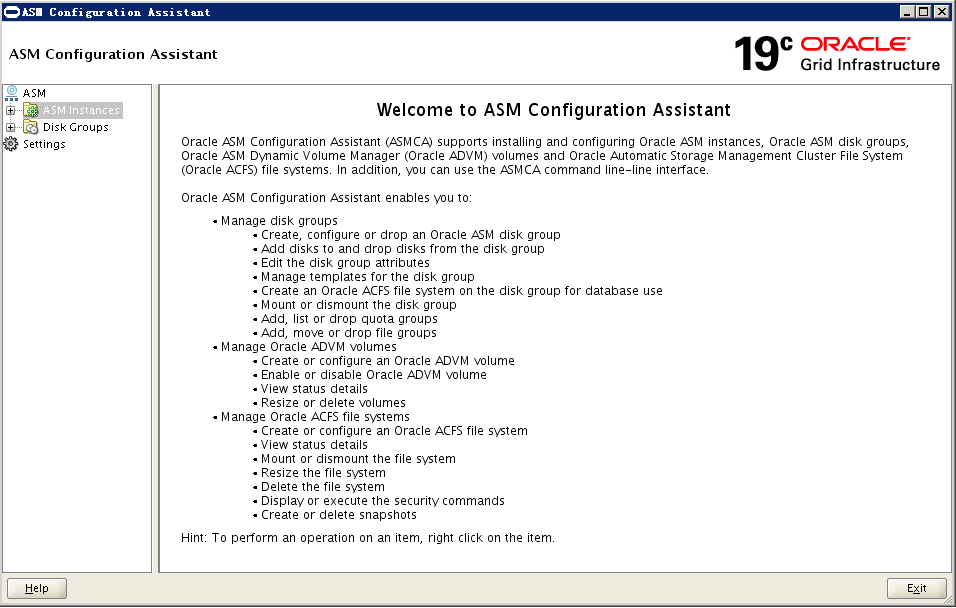Maximize the ASM Configuration Assistant window
Screen dimensions: 956x608
pyautogui.click(x=923, y=12)
